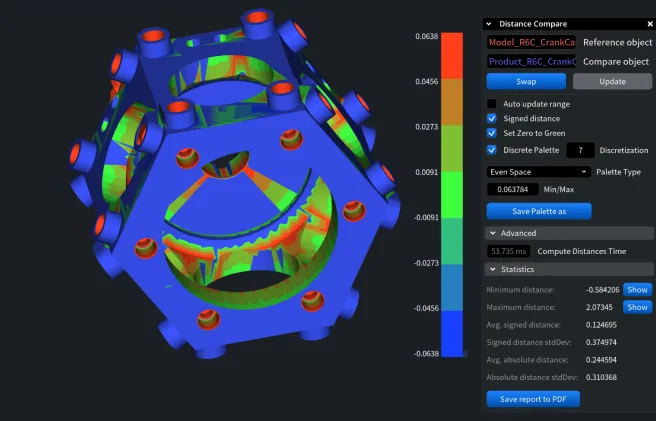Screen dimensions: 656x421
Task: Click the Swap button
Action: coord(526,82)
